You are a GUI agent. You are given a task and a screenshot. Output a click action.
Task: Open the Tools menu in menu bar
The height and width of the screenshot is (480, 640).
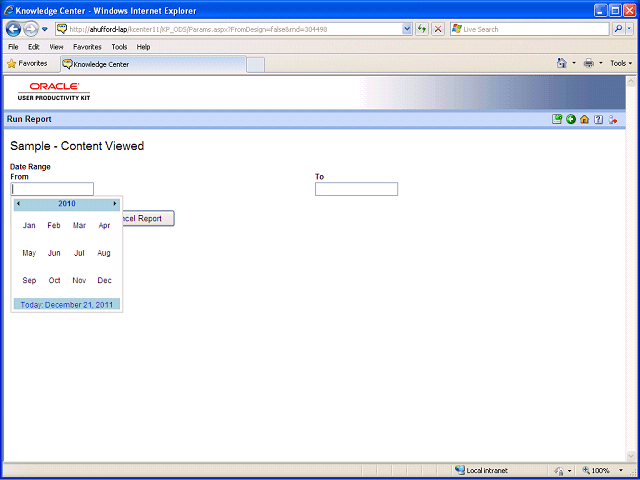[119, 47]
